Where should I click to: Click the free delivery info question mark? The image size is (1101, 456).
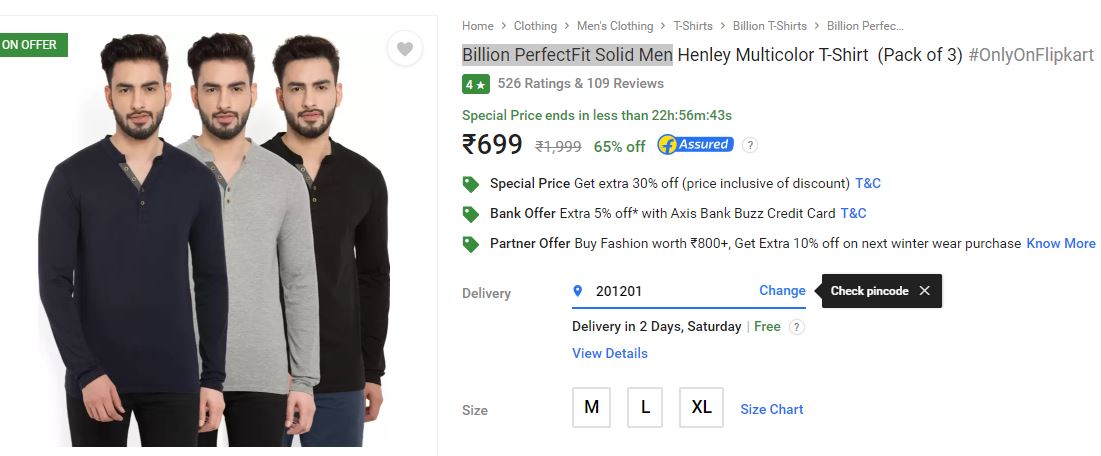[x=796, y=327]
